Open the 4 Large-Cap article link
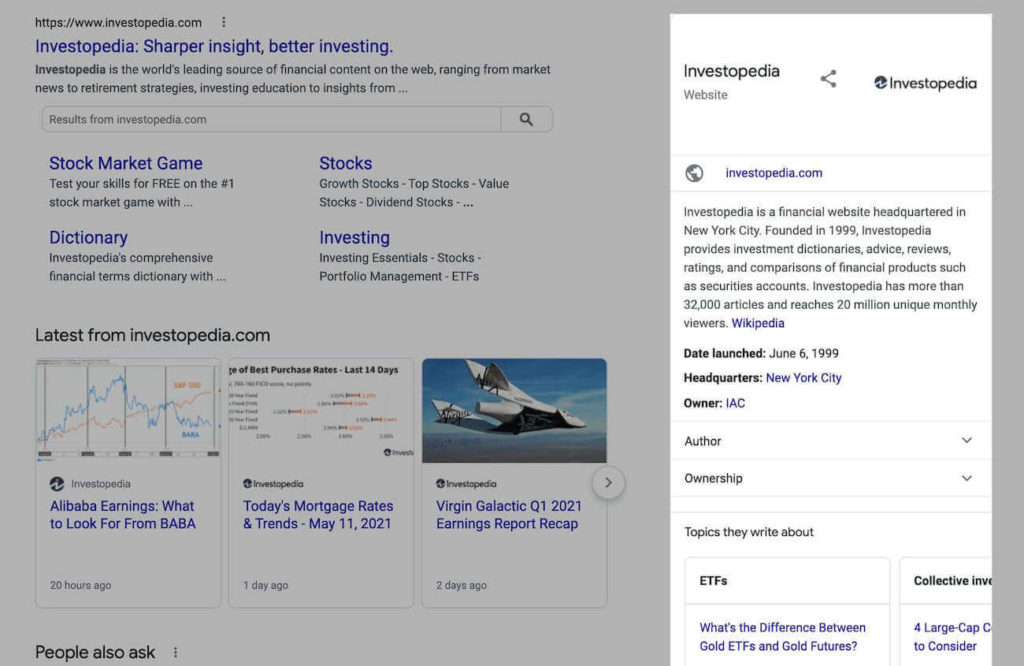This screenshot has height=666, width=1024. pyautogui.click(x=952, y=637)
